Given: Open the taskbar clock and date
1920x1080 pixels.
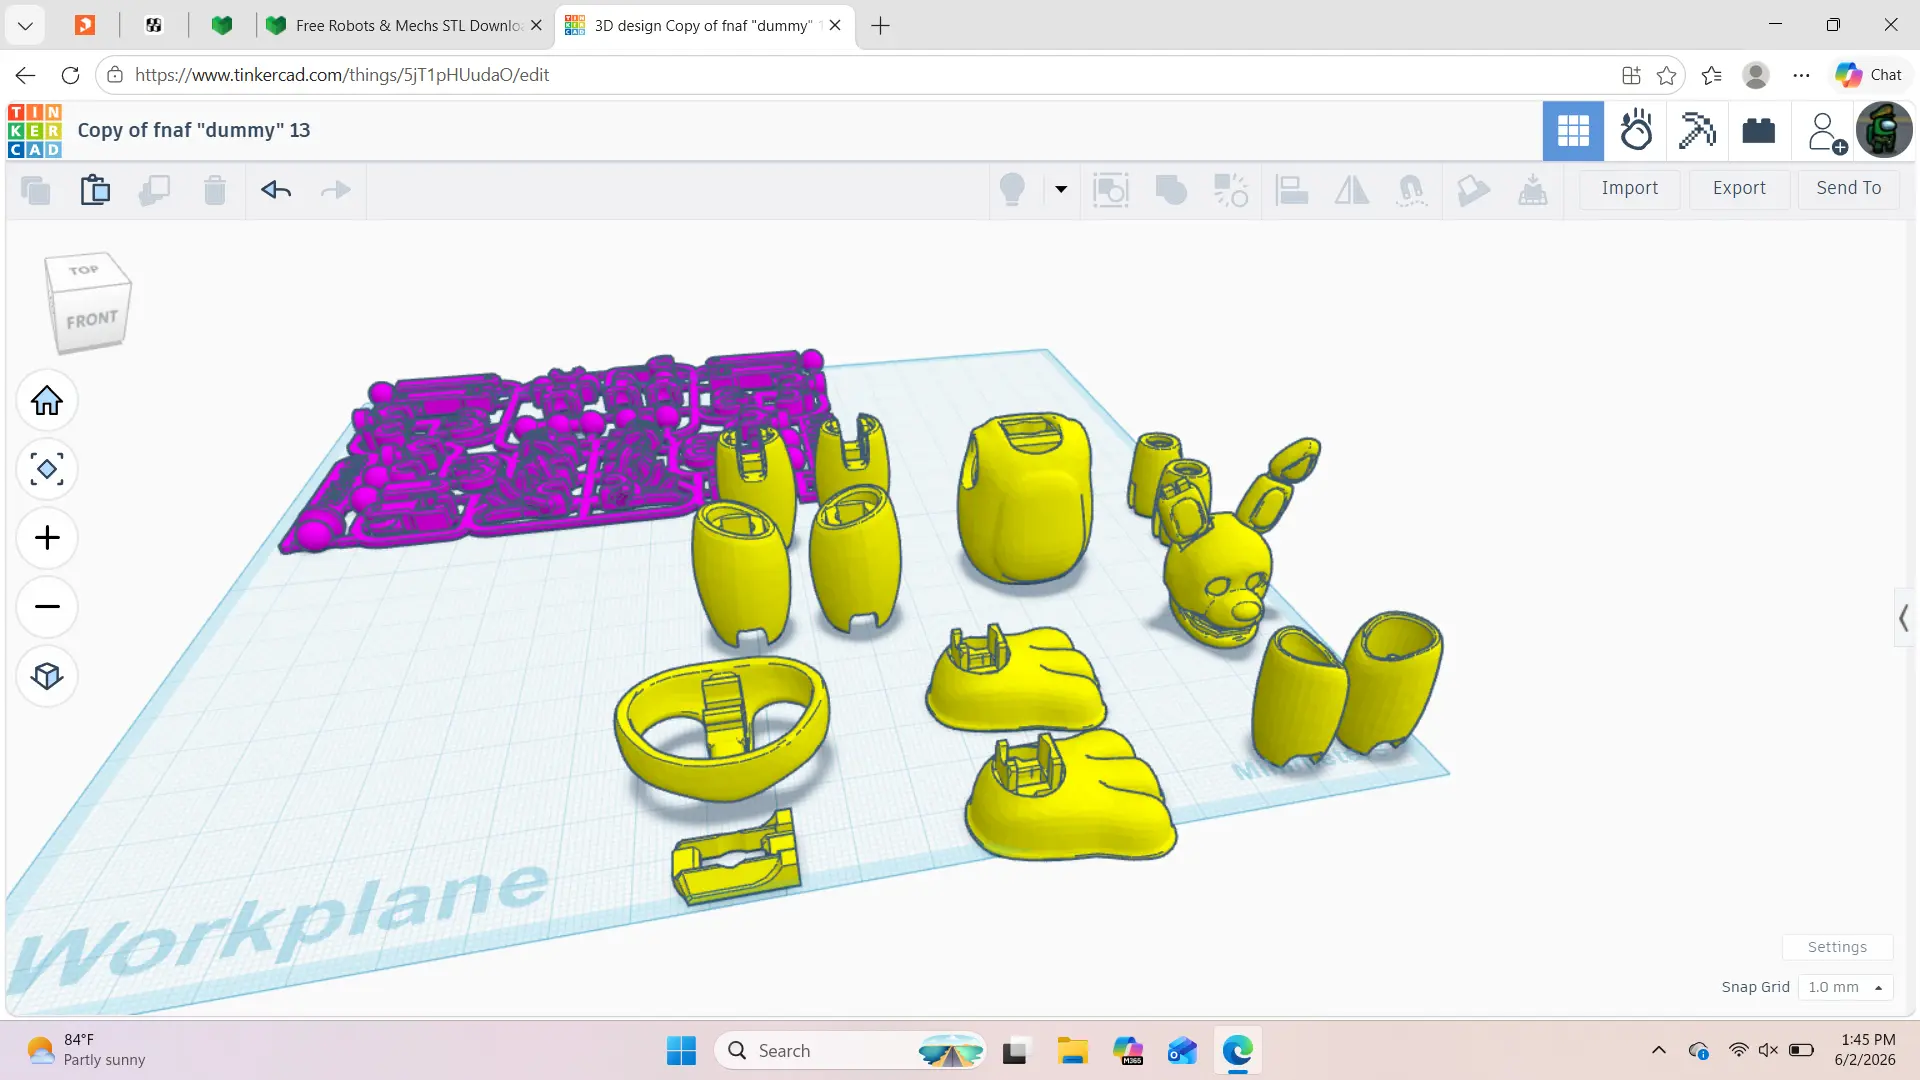Looking at the screenshot, I should pyautogui.click(x=1866, y=1050).
